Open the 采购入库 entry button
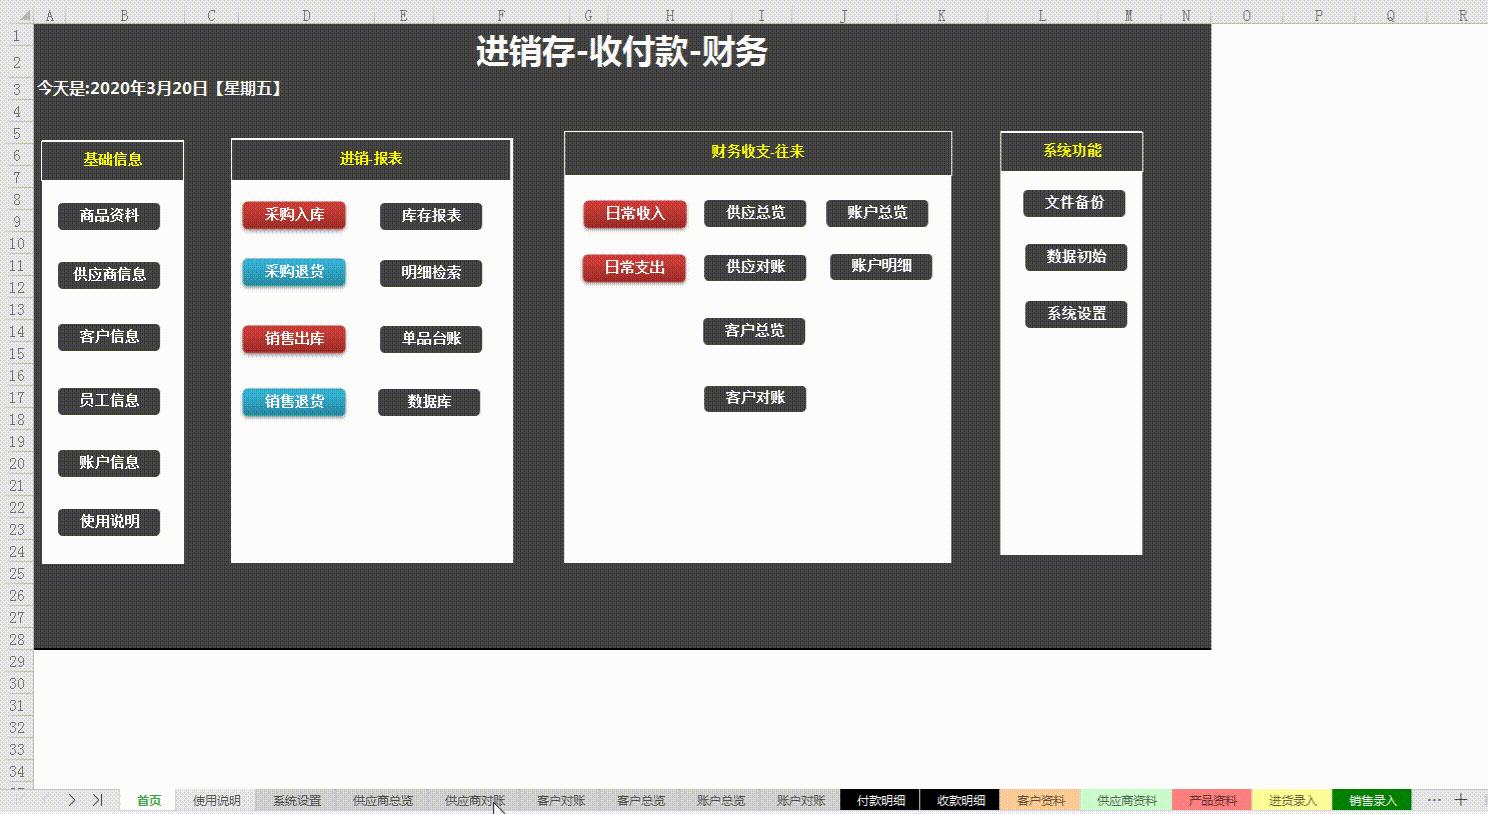The width and height of the screenshot is (1488, 814). click(x=293, y=215)
